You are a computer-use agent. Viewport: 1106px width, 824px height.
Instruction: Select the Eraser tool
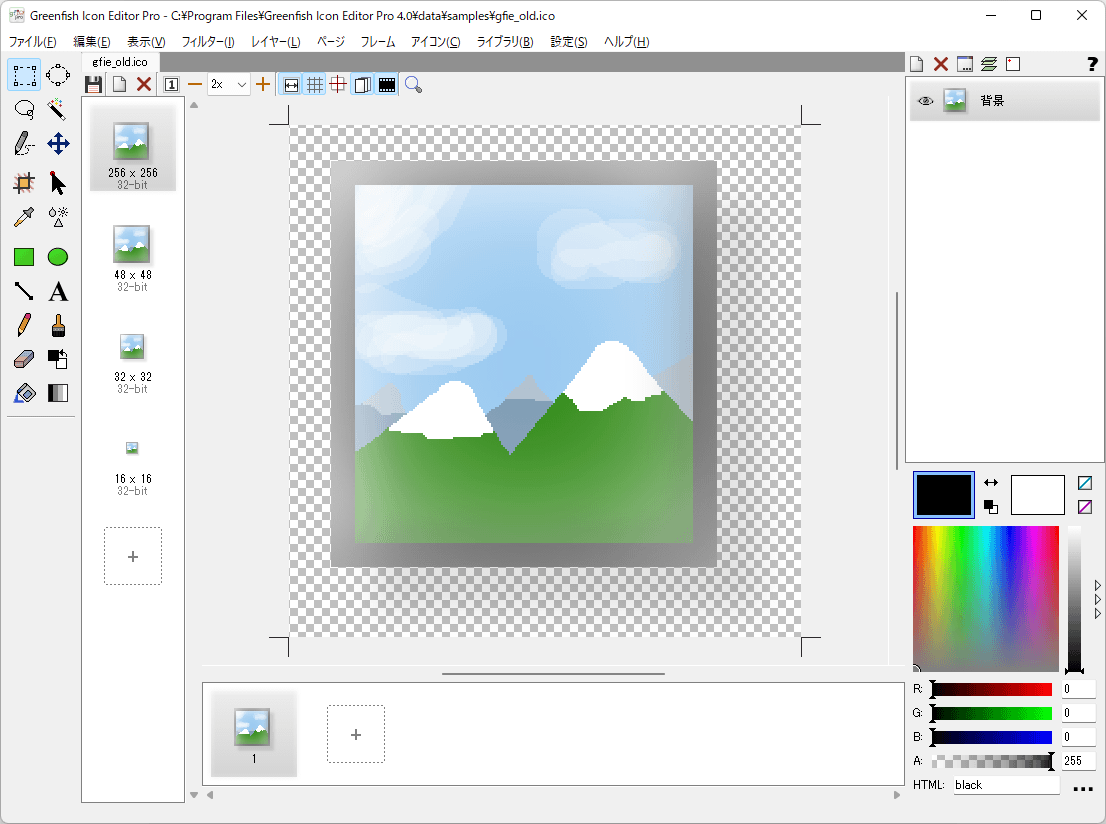(x=24, y=359)
